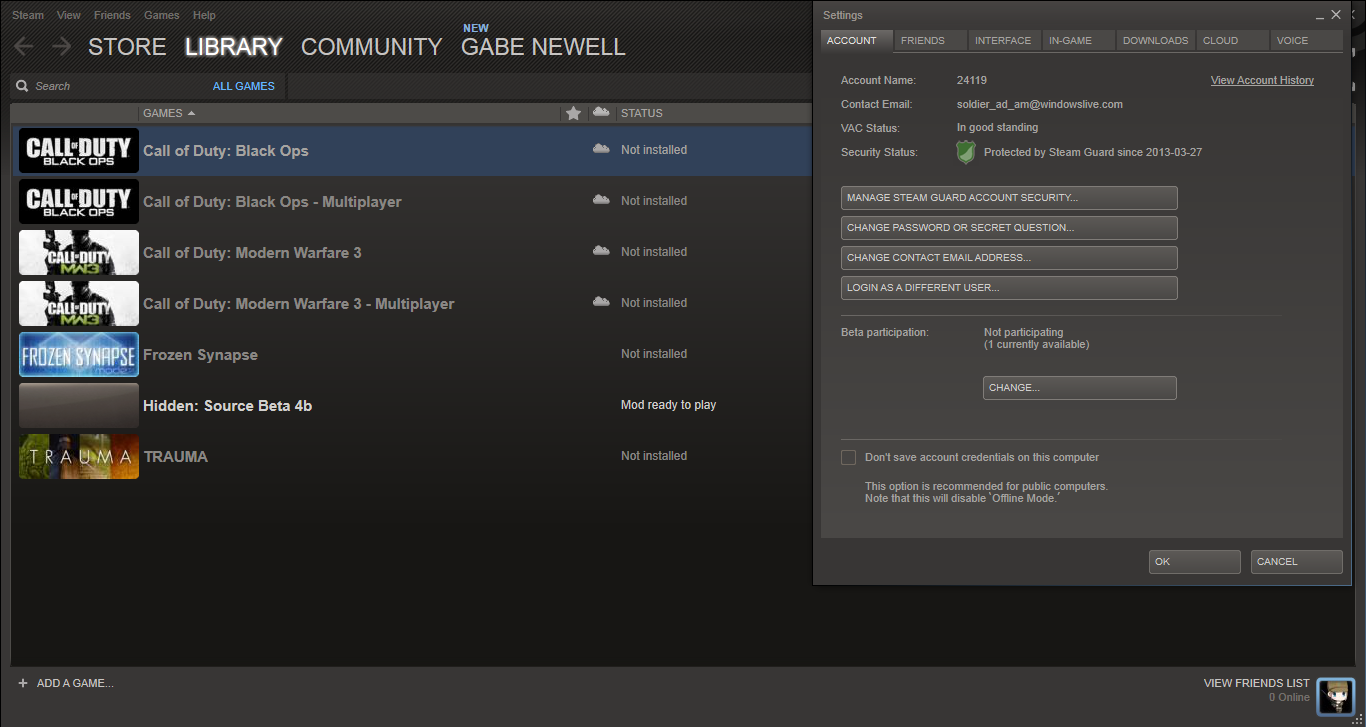Open the ALL GAMES filter dropdown
The height and width of the screenshot is (727, 1366).
pyautogui.click(x=243, y=86)
